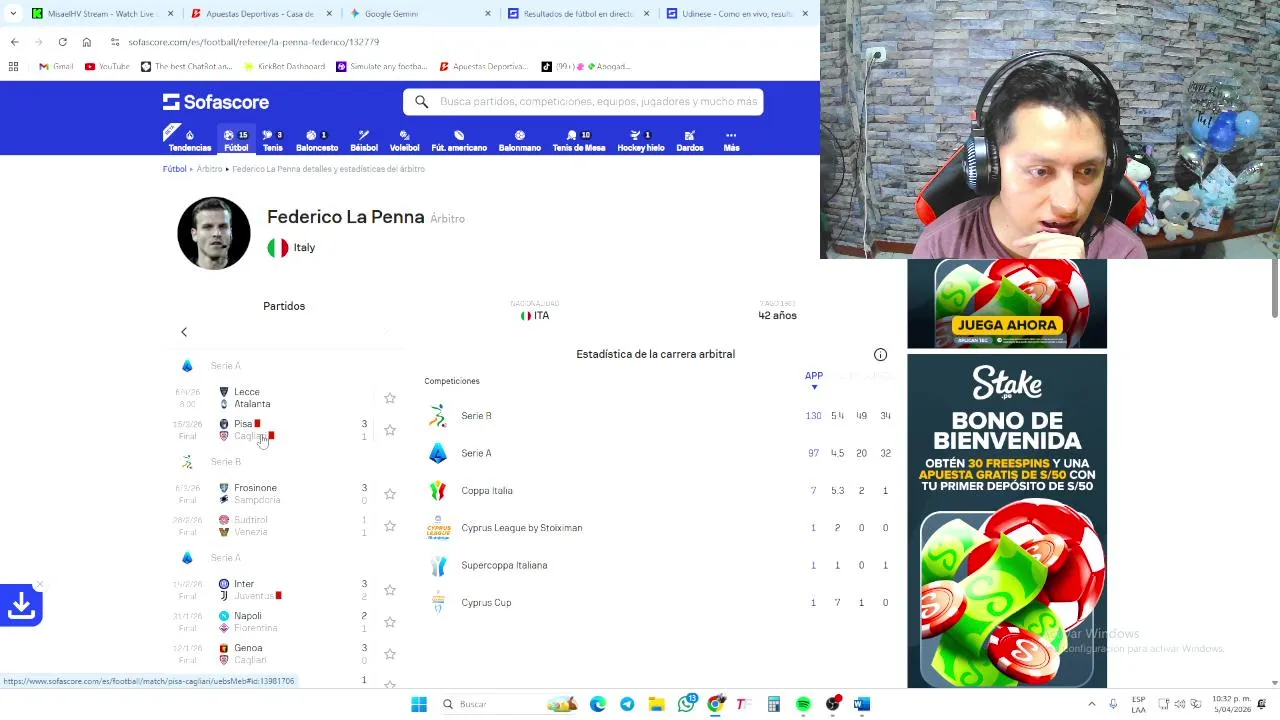
Task: Go back in browser history
Action: [x=14, y=42]
